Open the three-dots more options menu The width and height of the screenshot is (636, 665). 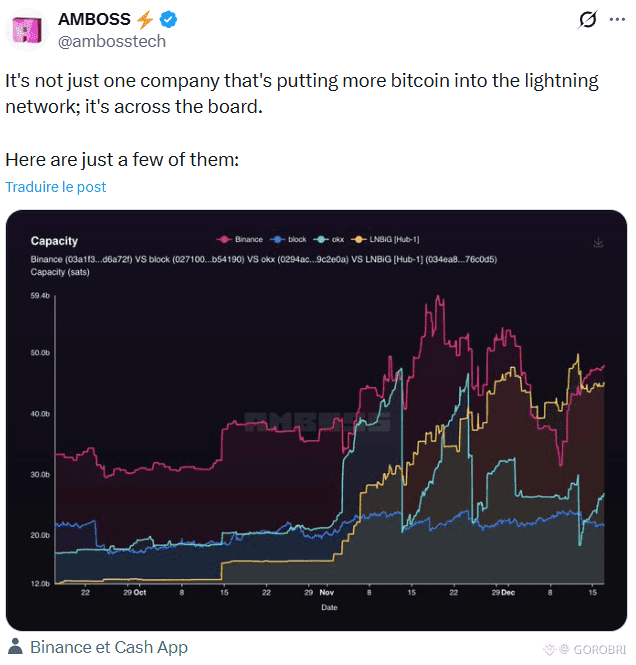(x=617, y=20)
